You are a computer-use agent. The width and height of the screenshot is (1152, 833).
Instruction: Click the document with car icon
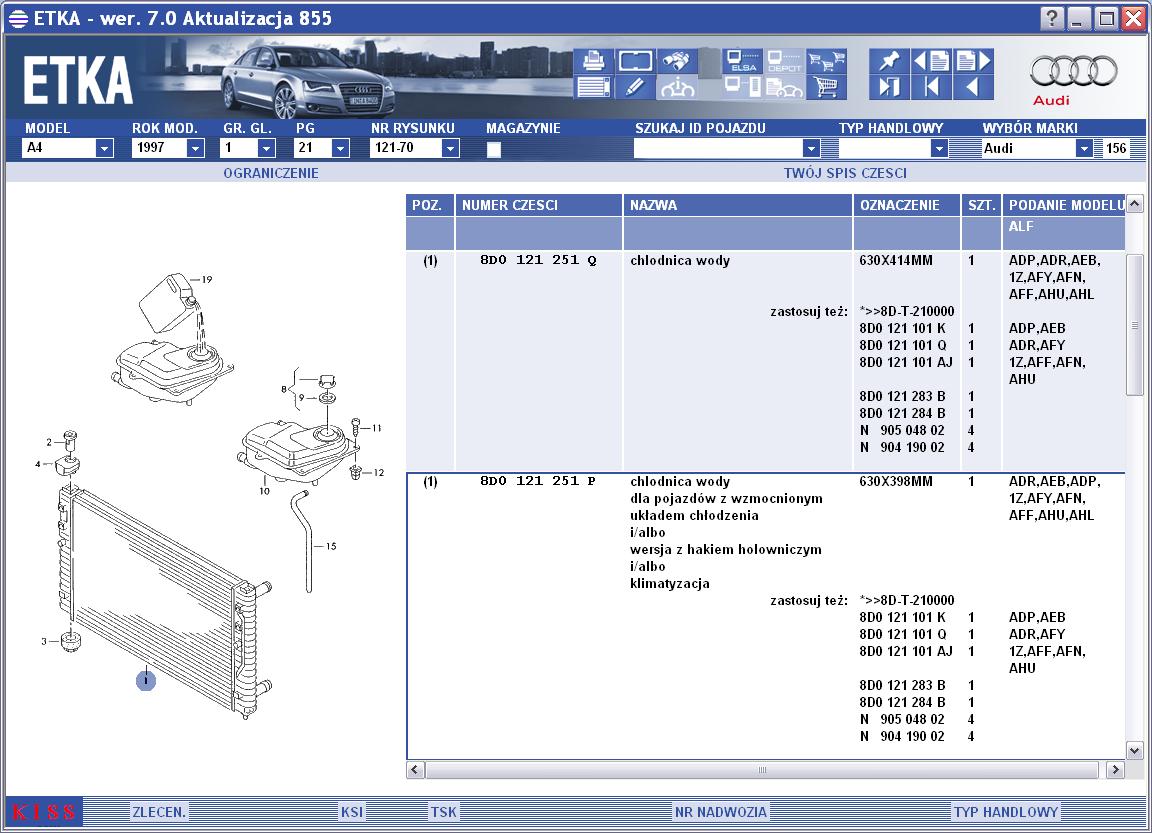(784, 87)
